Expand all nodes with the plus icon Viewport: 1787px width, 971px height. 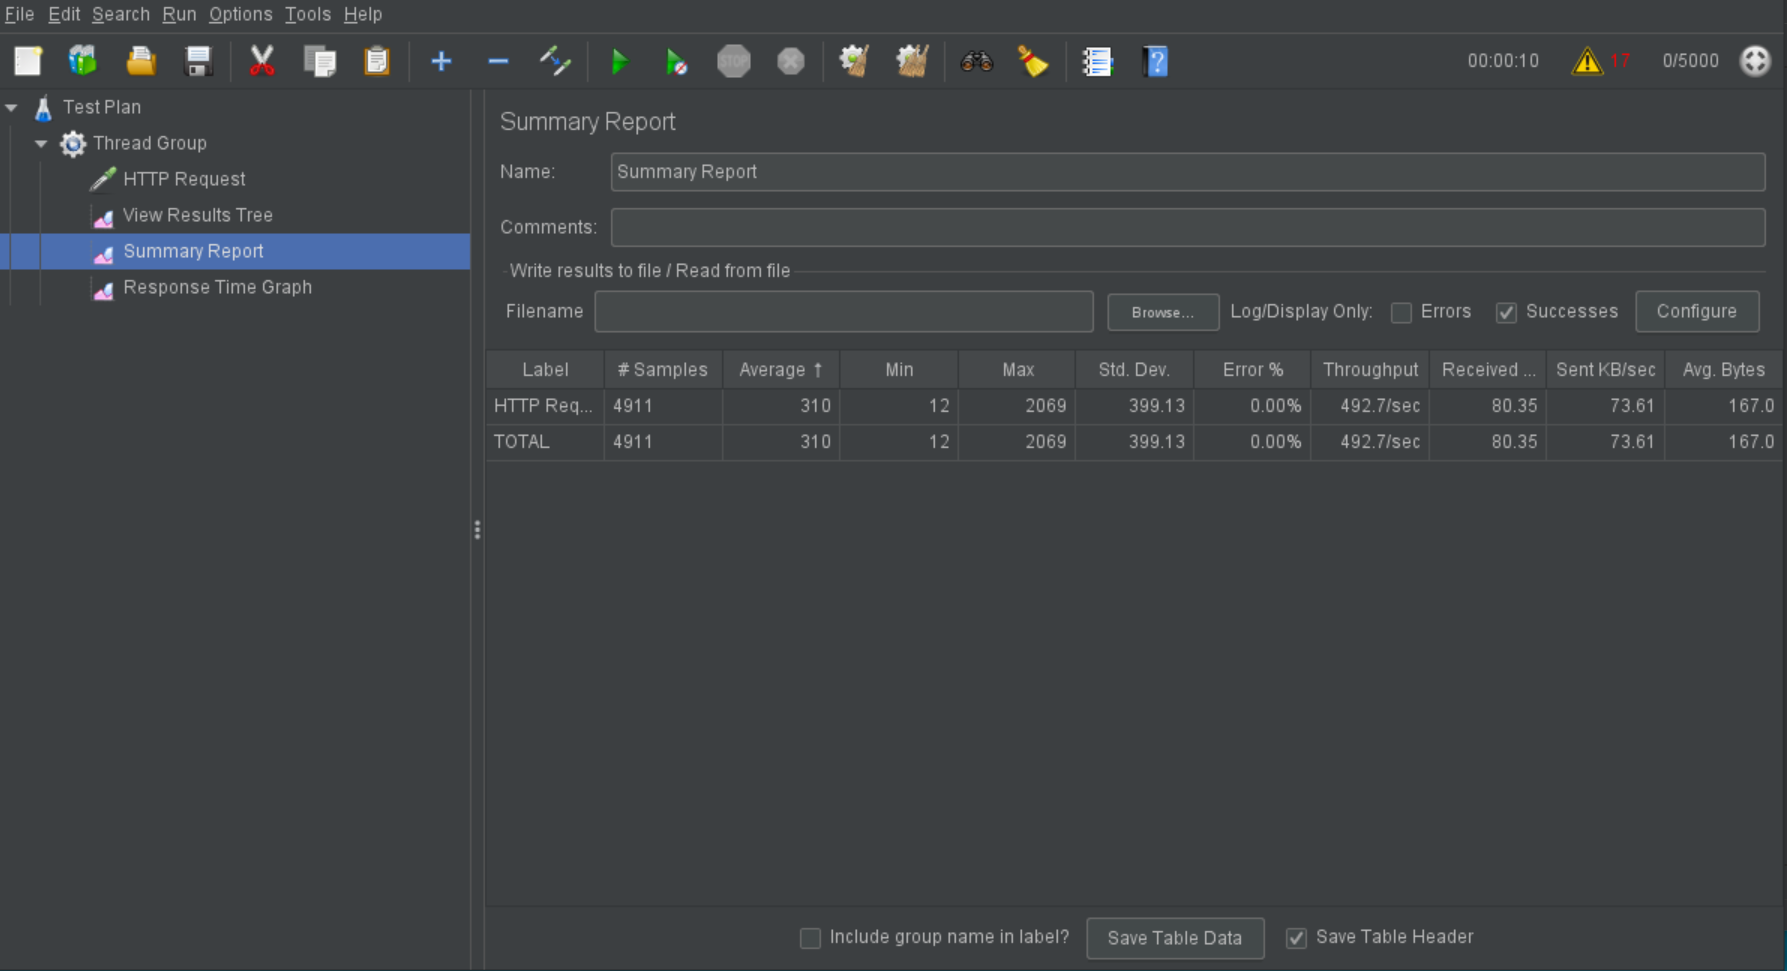(x=441, y=61)
